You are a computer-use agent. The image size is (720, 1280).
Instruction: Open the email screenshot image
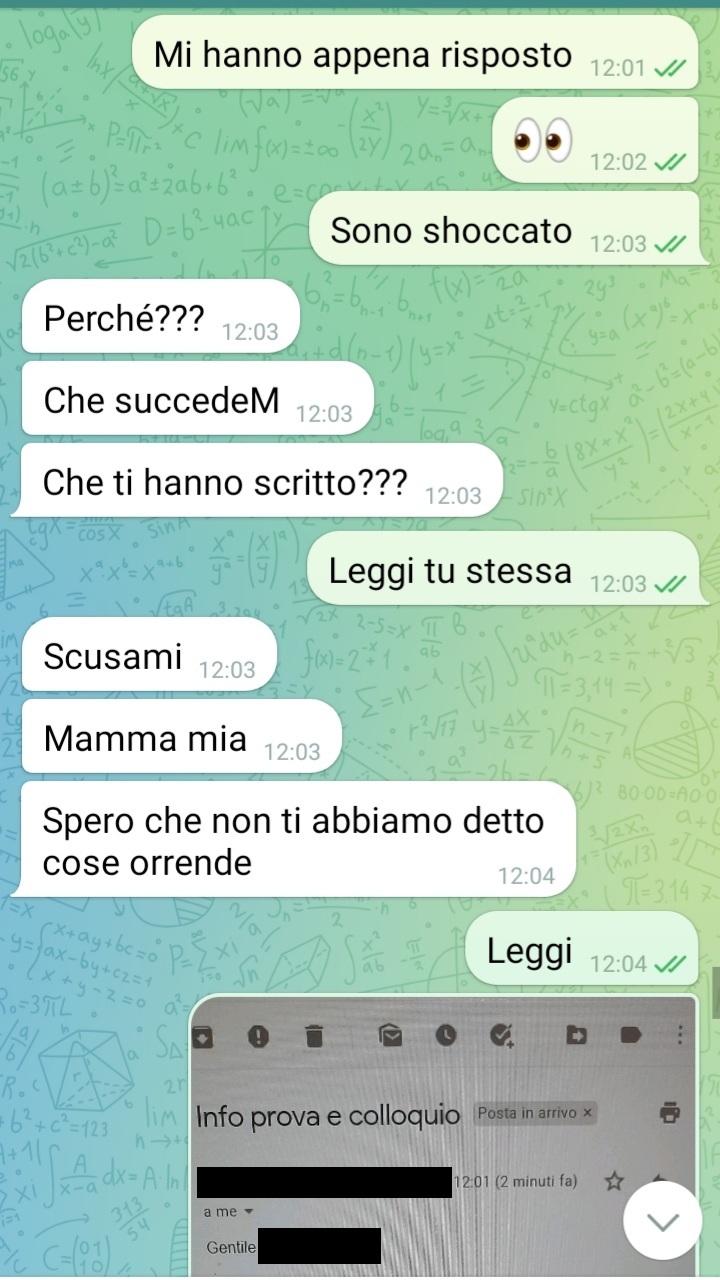pos(444,1134)
